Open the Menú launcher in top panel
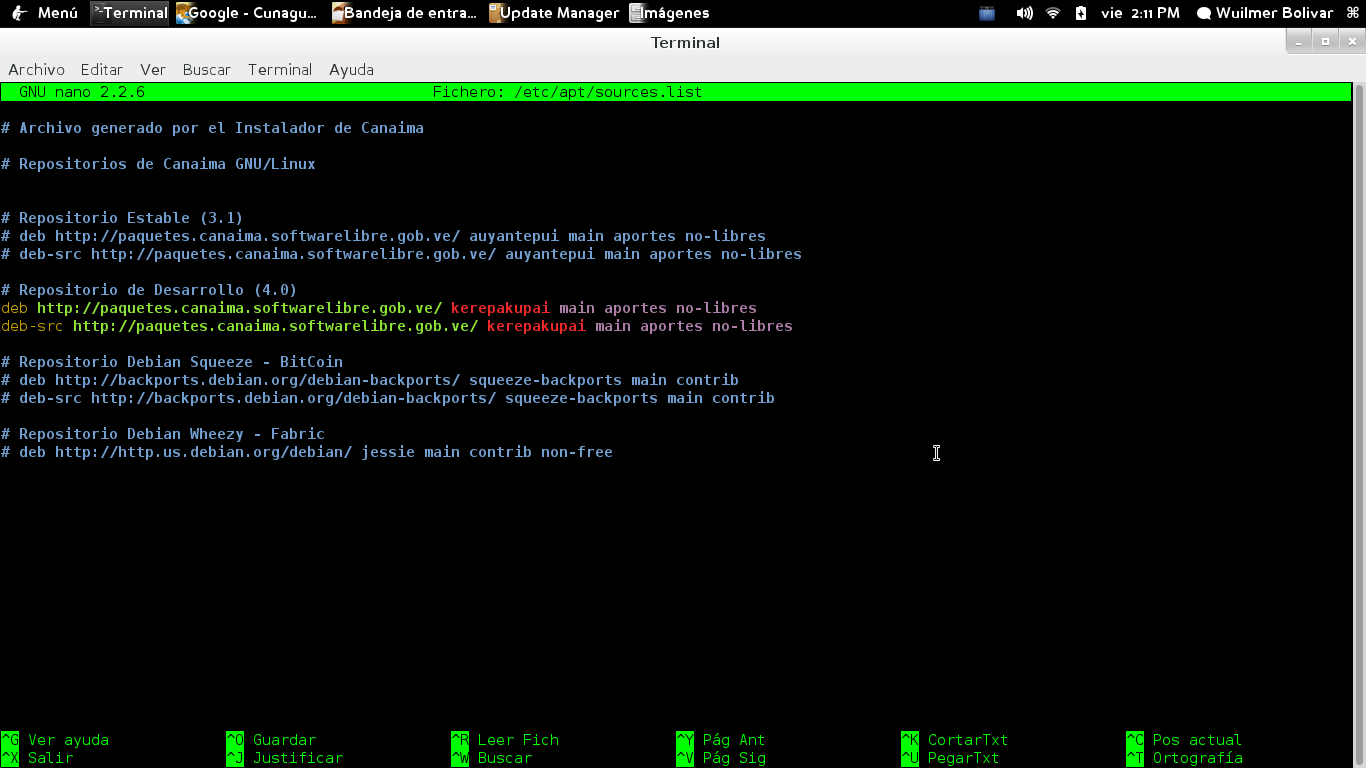The image size is (1366, 768). point(45,13)
